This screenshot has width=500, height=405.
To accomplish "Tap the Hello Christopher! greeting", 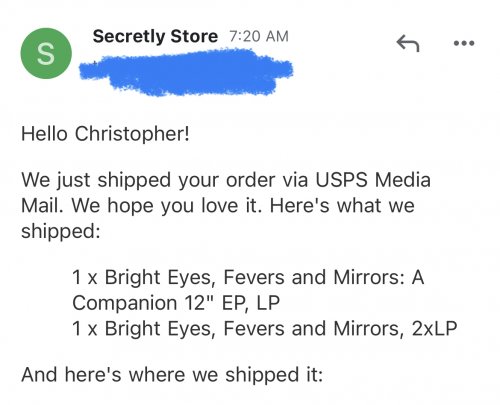I will 105,134.
